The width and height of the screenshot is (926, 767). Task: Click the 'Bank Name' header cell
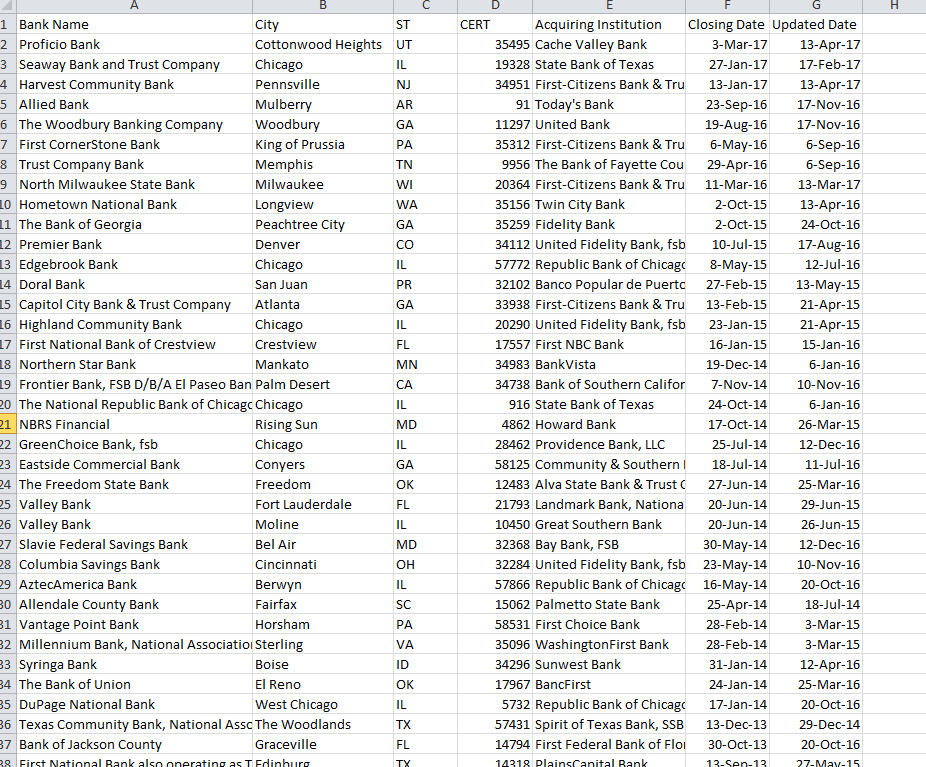pos(134,25)
